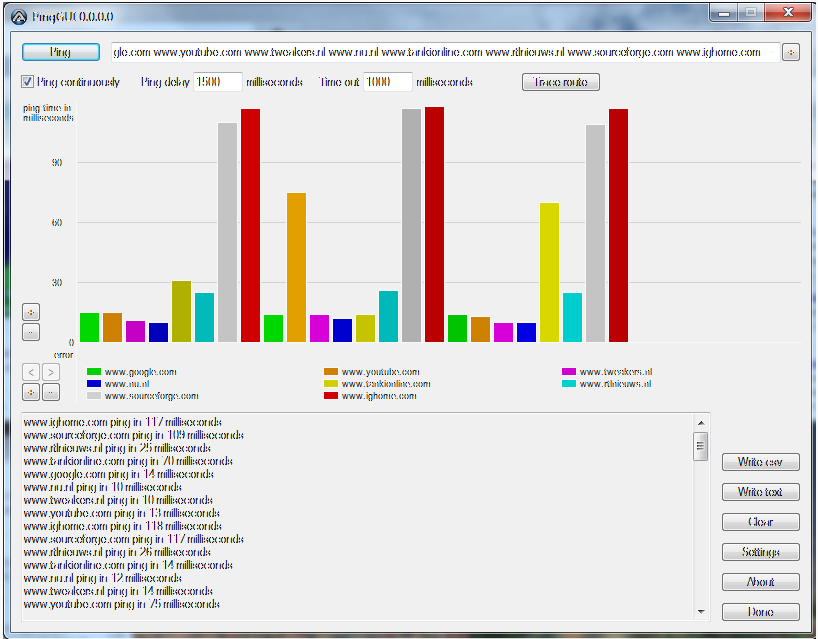Click the 90 label on the chart axis
This screenshot has width=818, height=639.
coord(57,163)
